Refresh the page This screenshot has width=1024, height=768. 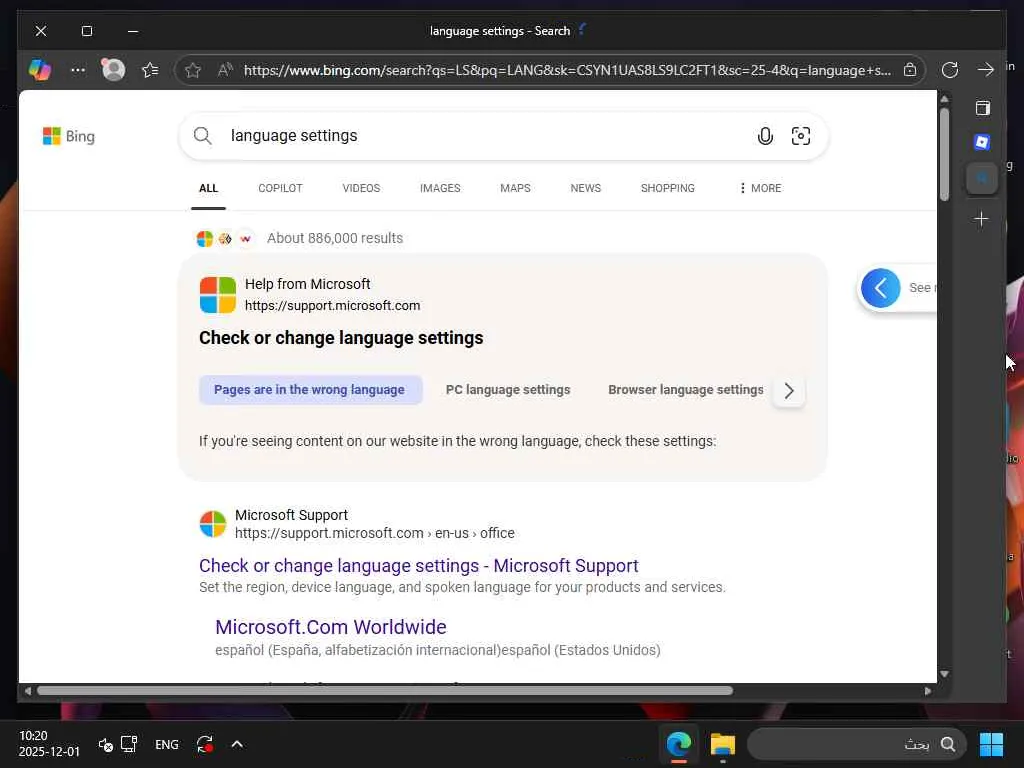[950, 70]
